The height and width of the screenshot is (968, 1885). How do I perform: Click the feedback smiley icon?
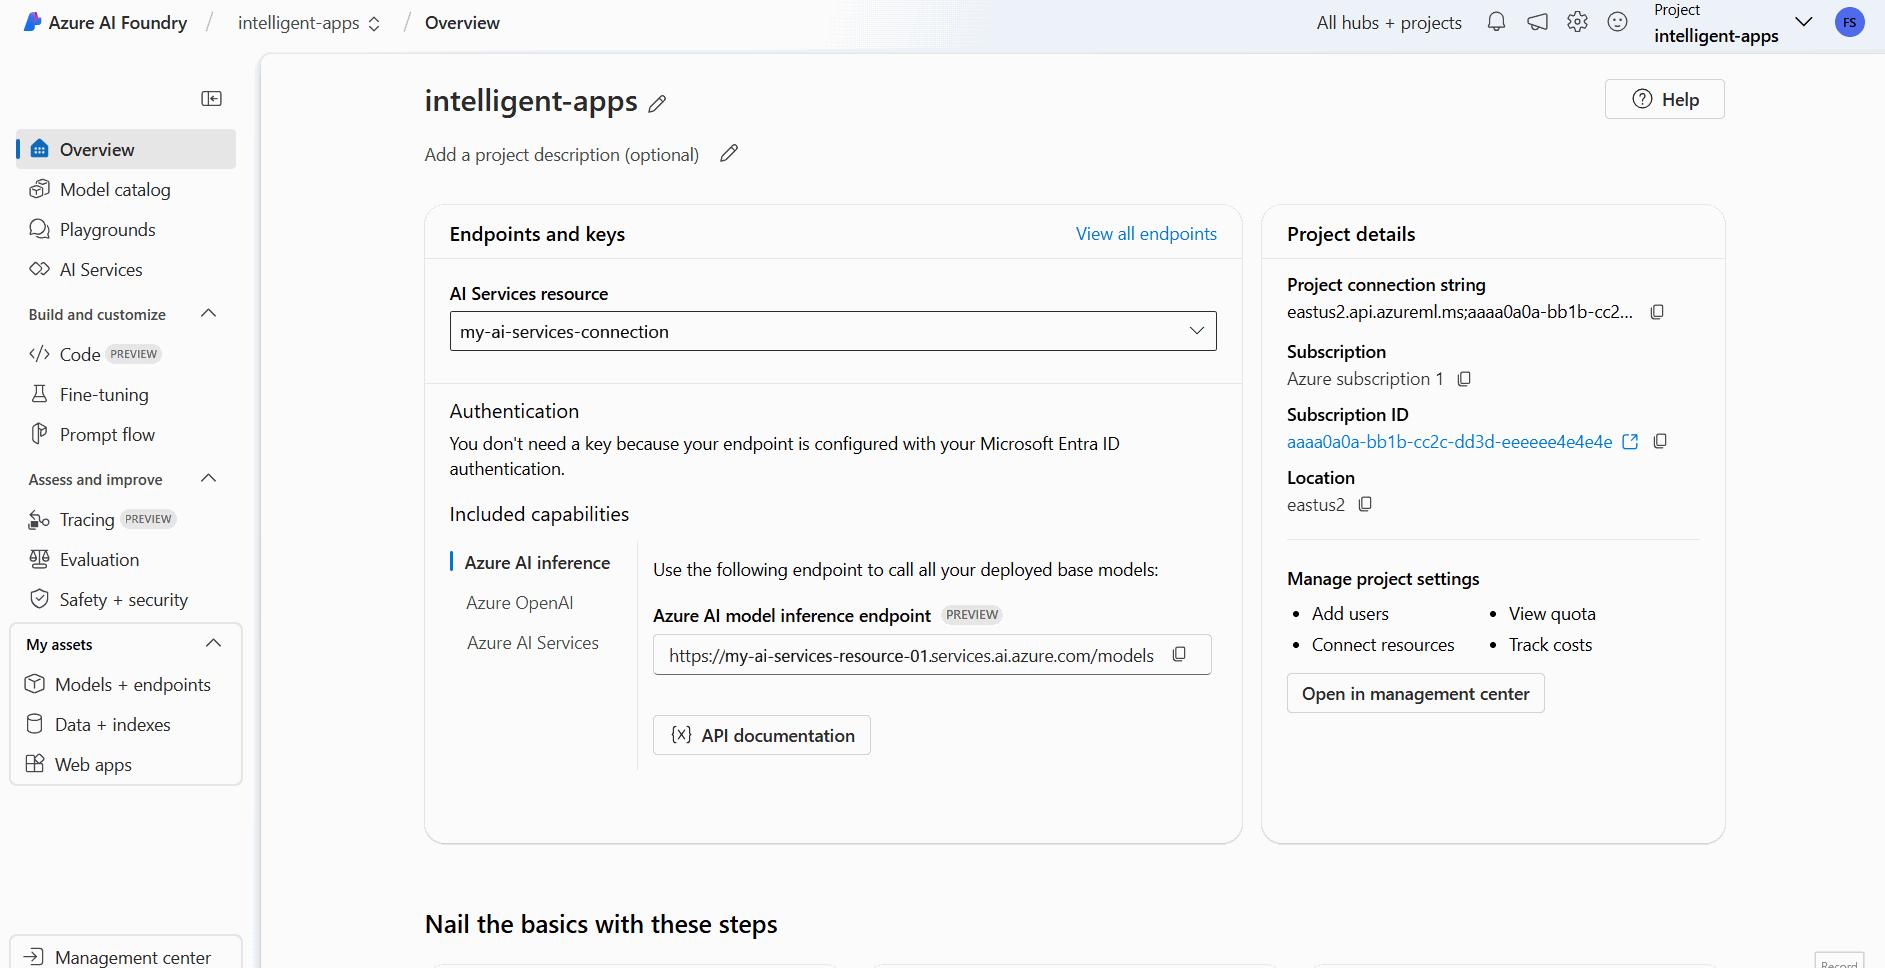coord(1617,22)
